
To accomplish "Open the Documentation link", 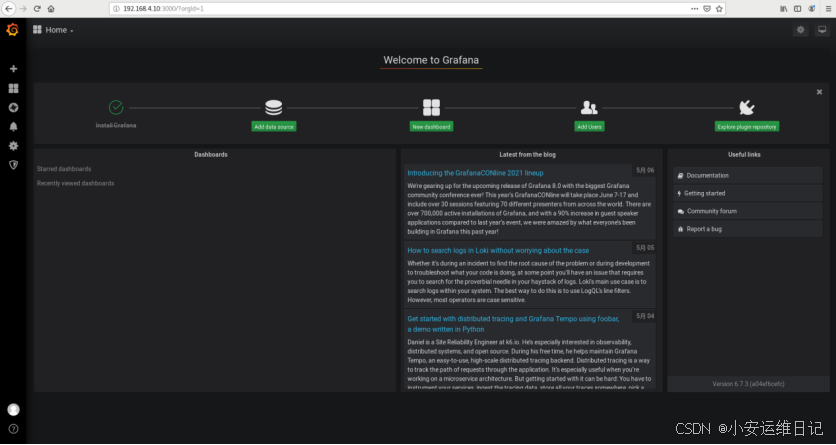I will pyautogui.click(x=747, y=175).
